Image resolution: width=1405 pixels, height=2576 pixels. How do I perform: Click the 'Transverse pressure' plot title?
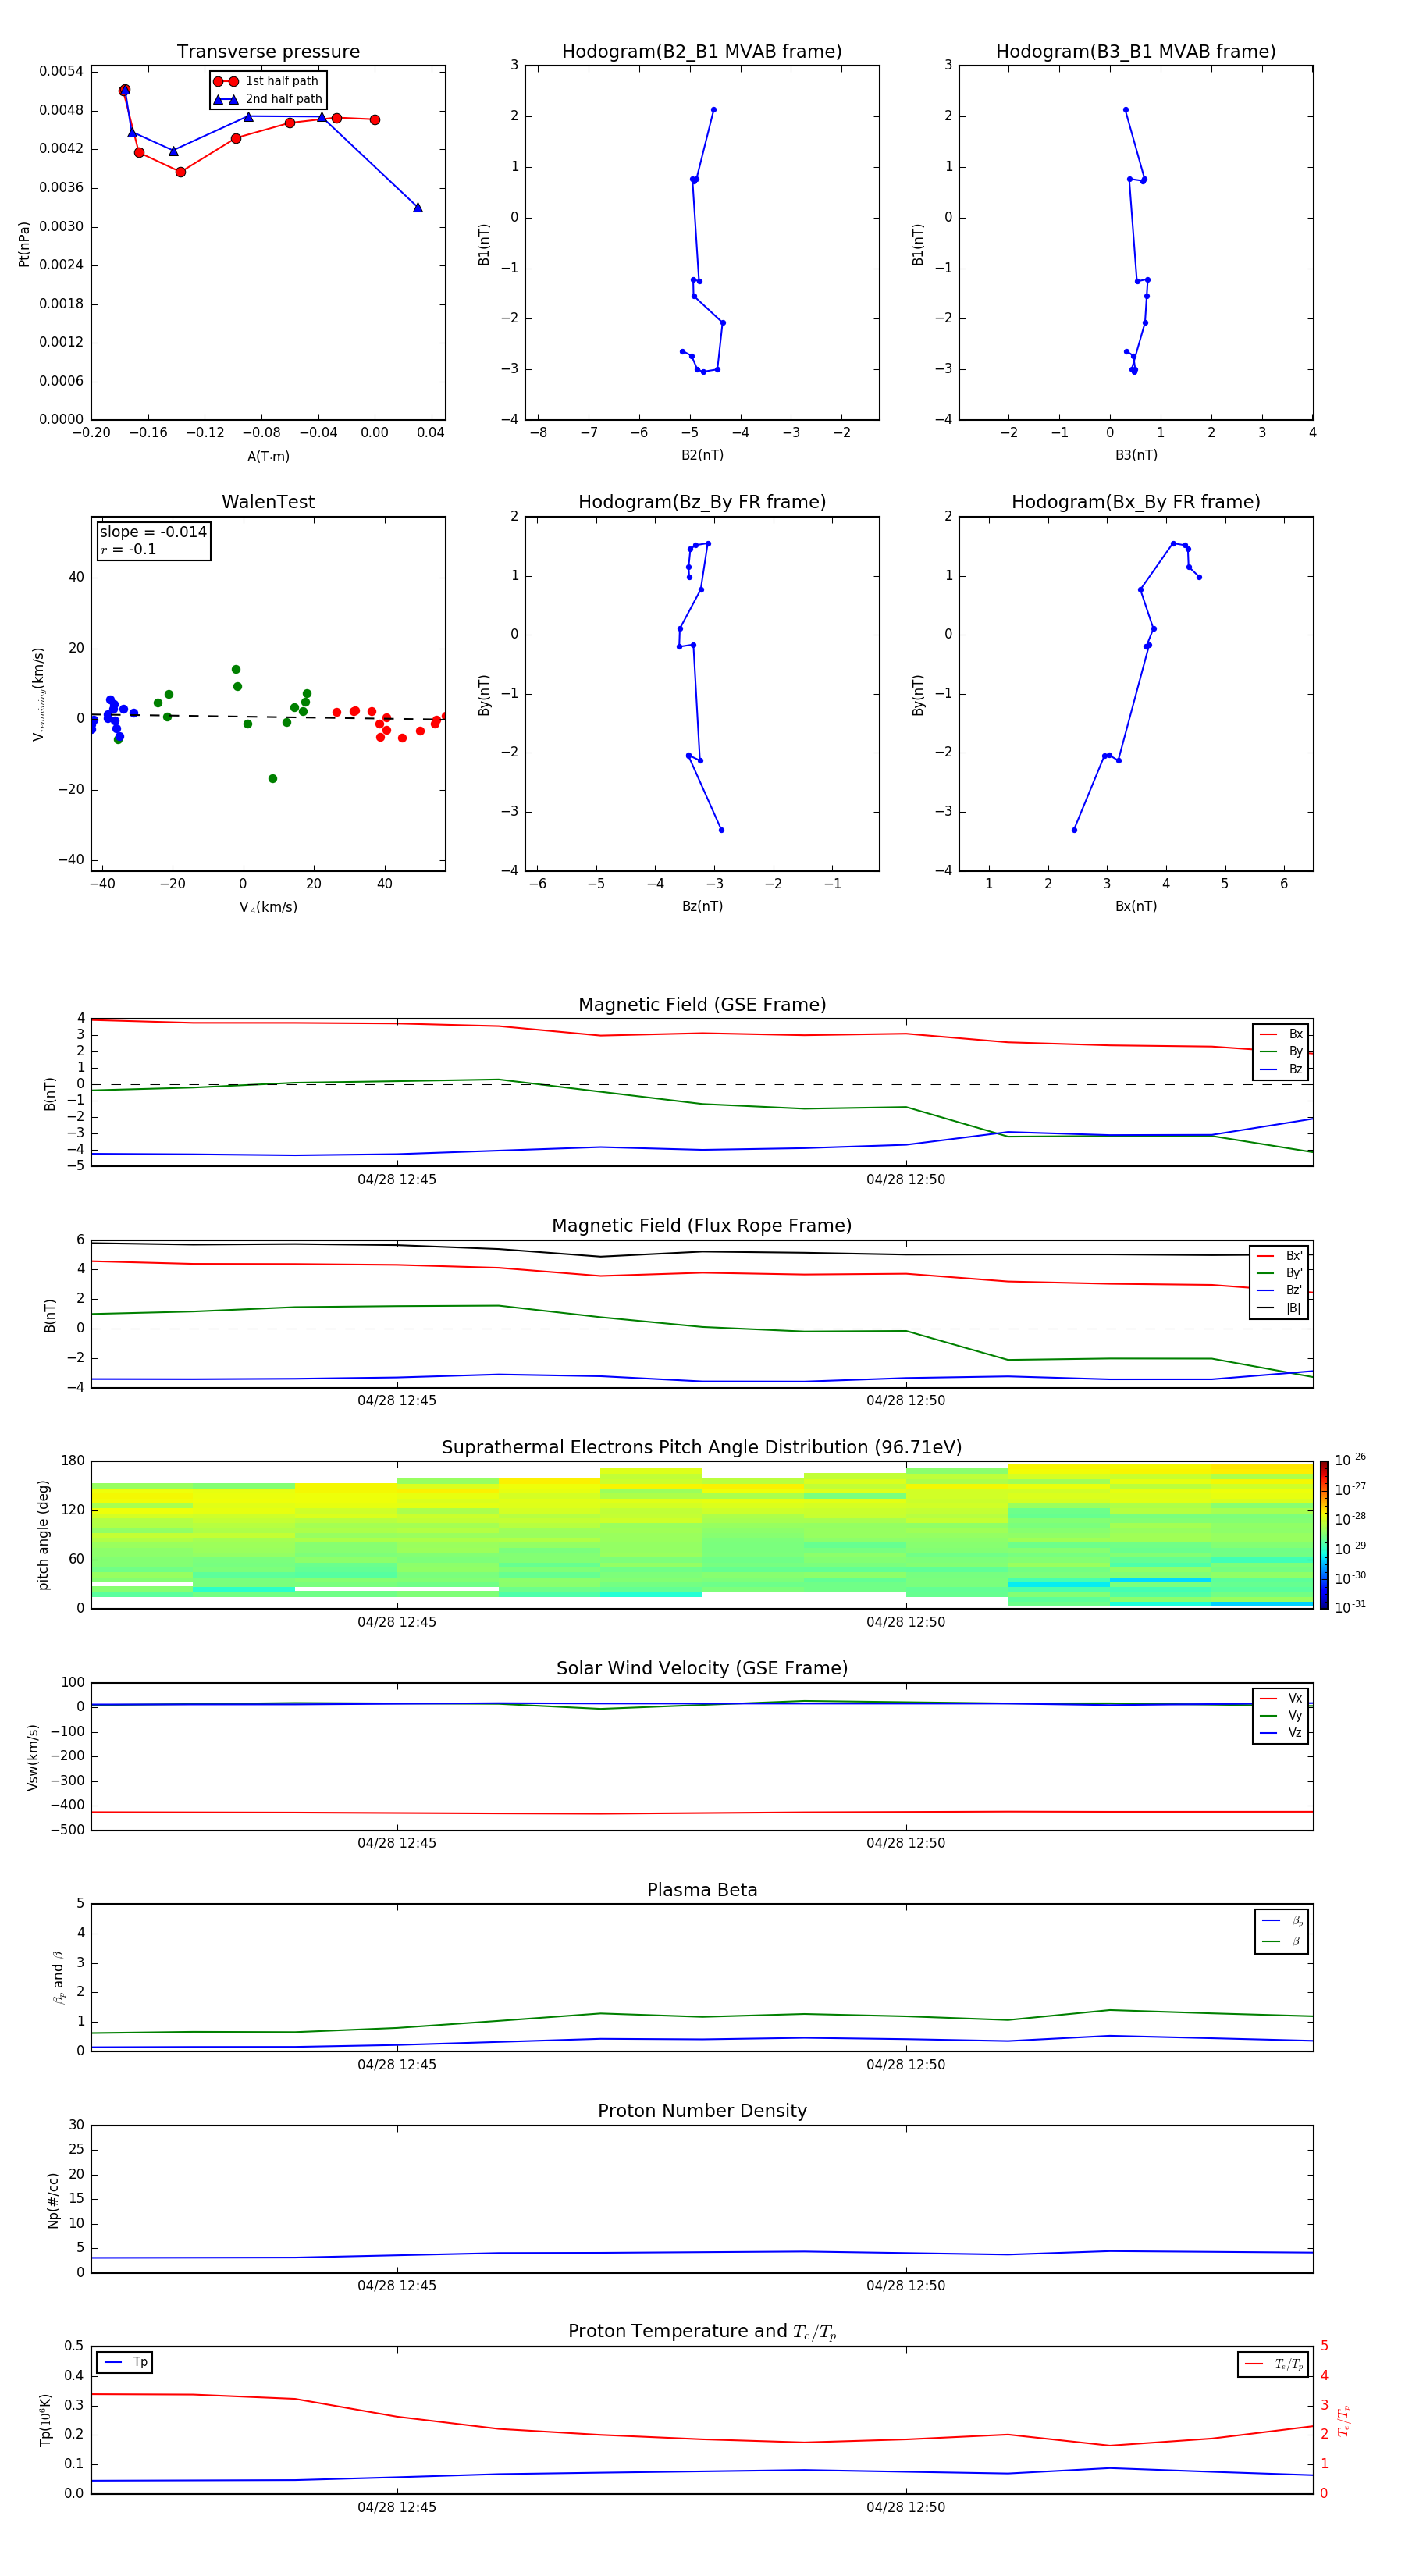pyautogui.click(x=268, y=52)
